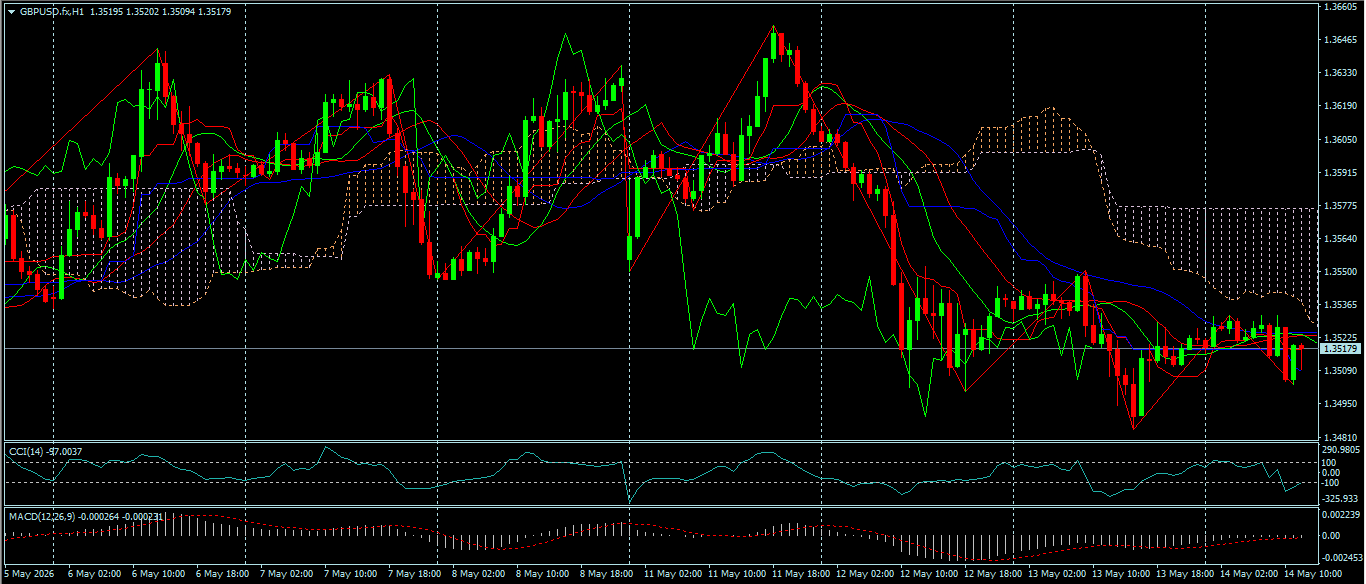Click the 290.9805 CCI scale value

(1341, 450)
